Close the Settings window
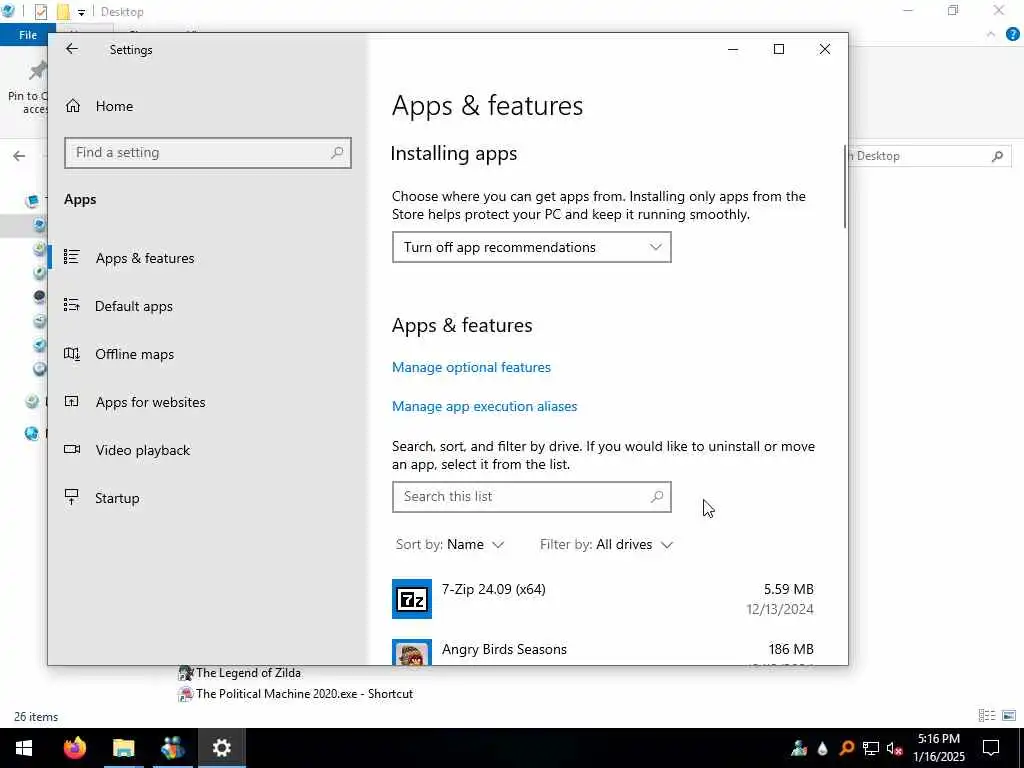Image resolution: width=1024 pixels, height=768 pixels. click(825, 49)
